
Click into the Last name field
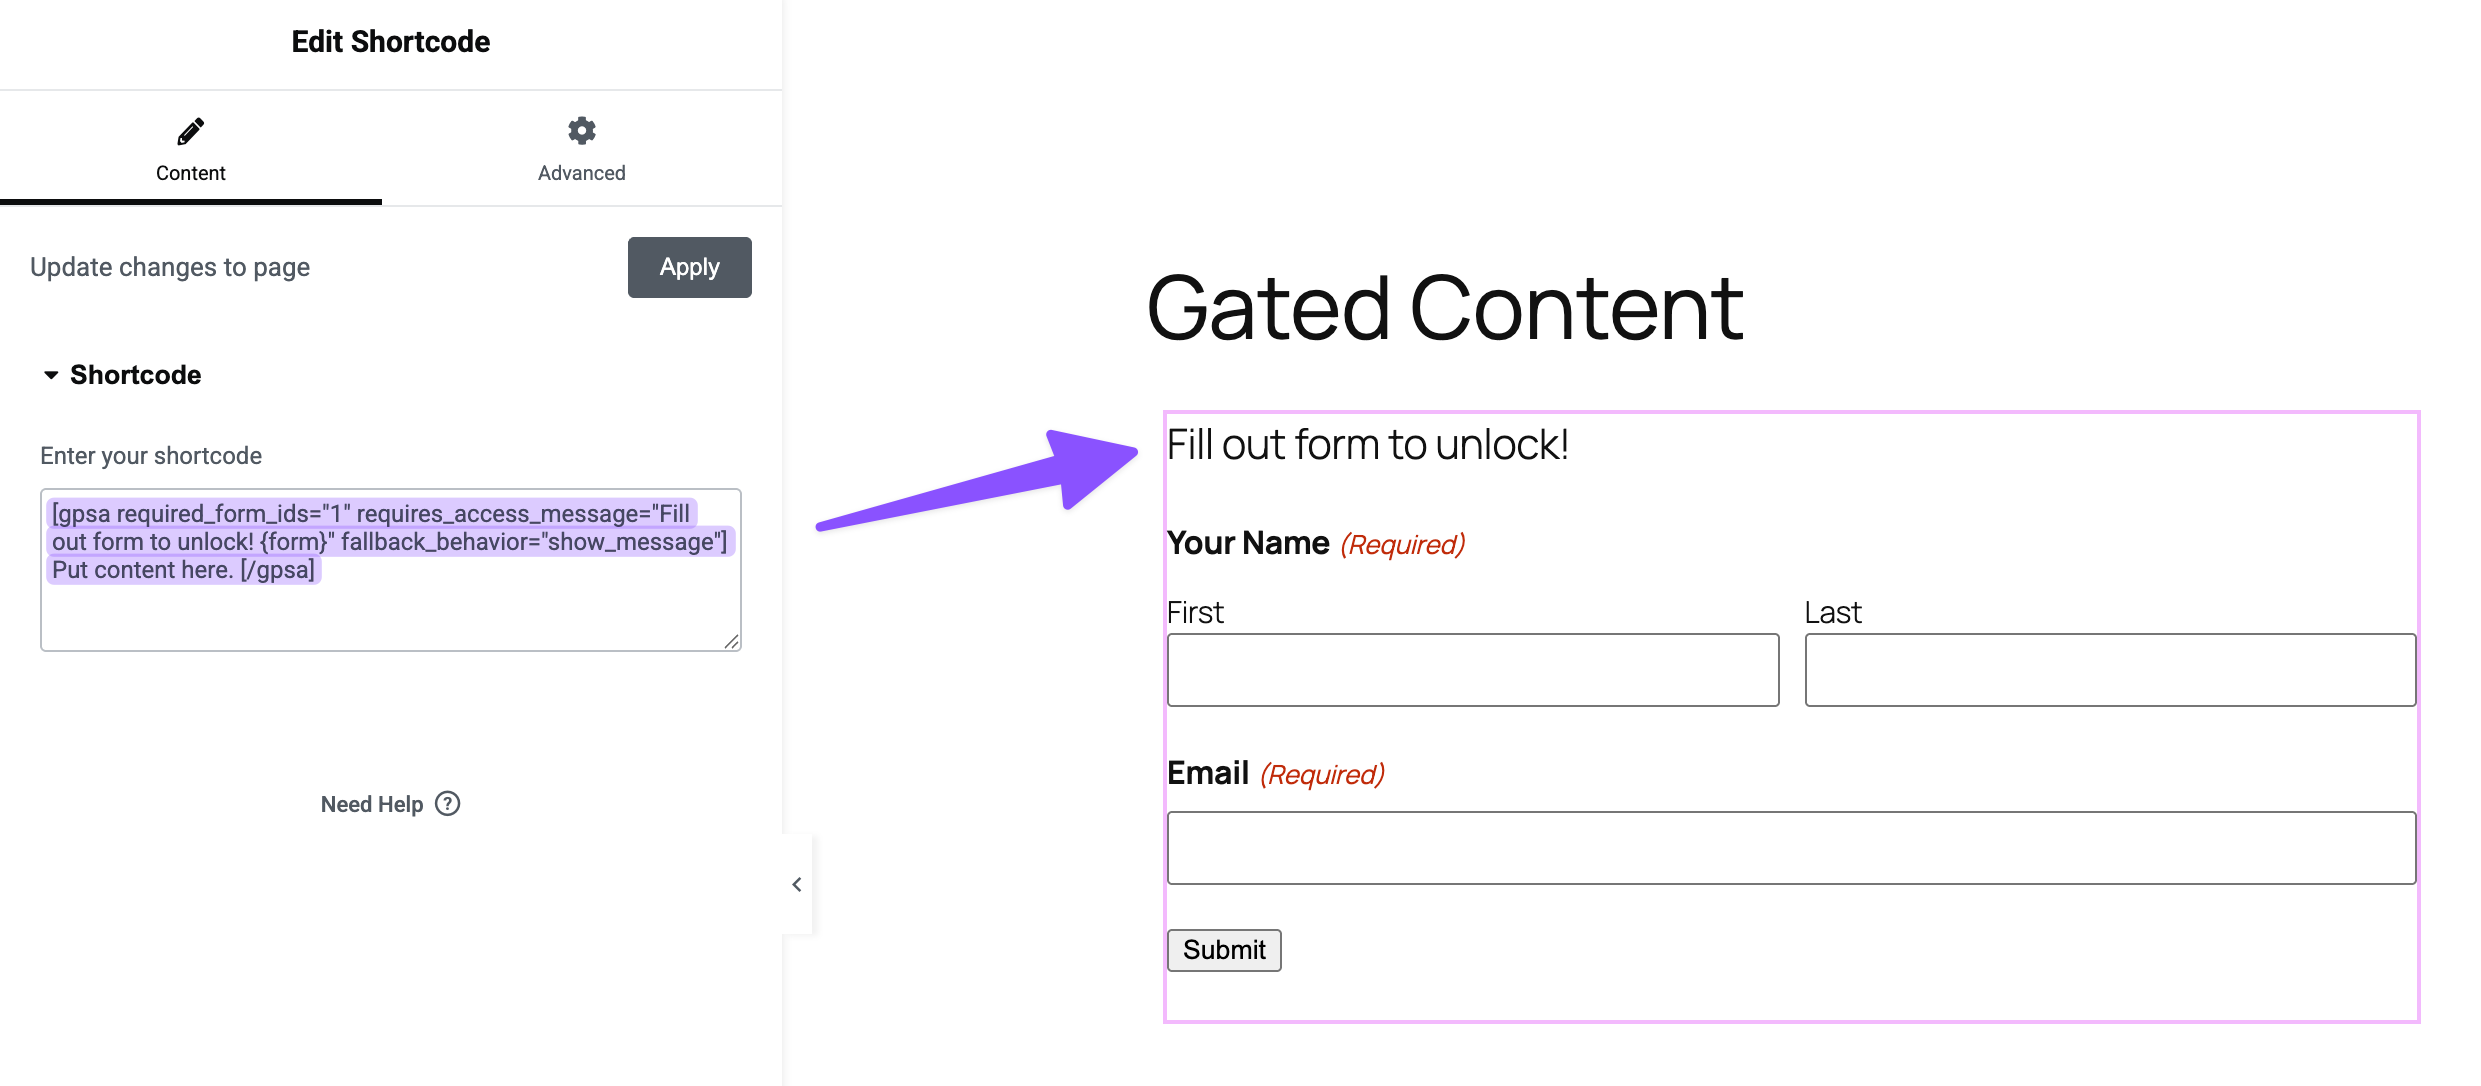(x=2110, y=670)
